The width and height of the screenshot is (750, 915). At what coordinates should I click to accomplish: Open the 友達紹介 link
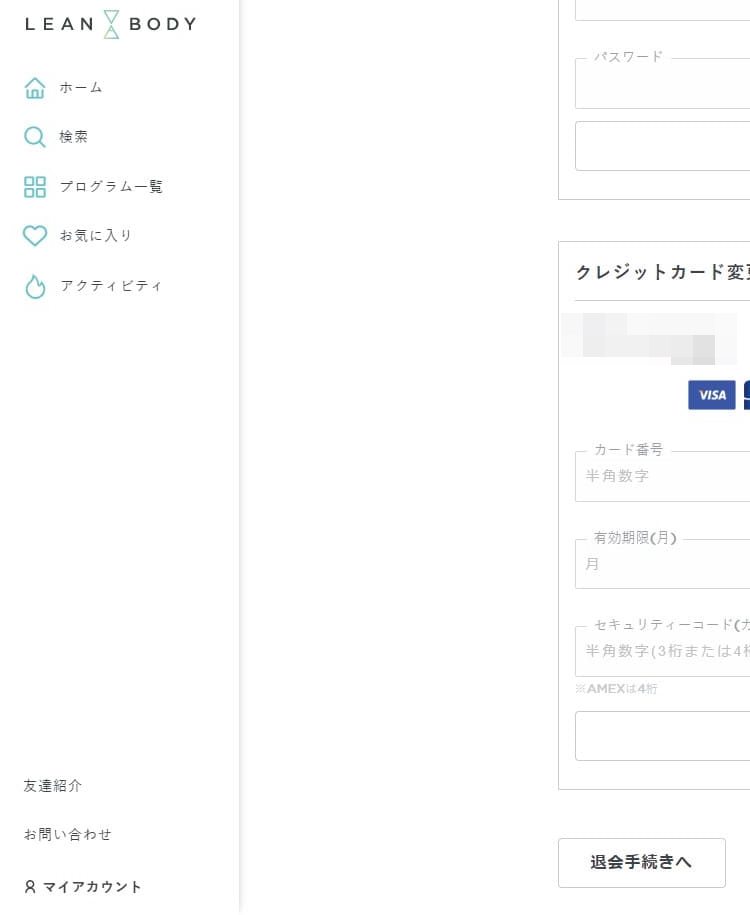53,785
